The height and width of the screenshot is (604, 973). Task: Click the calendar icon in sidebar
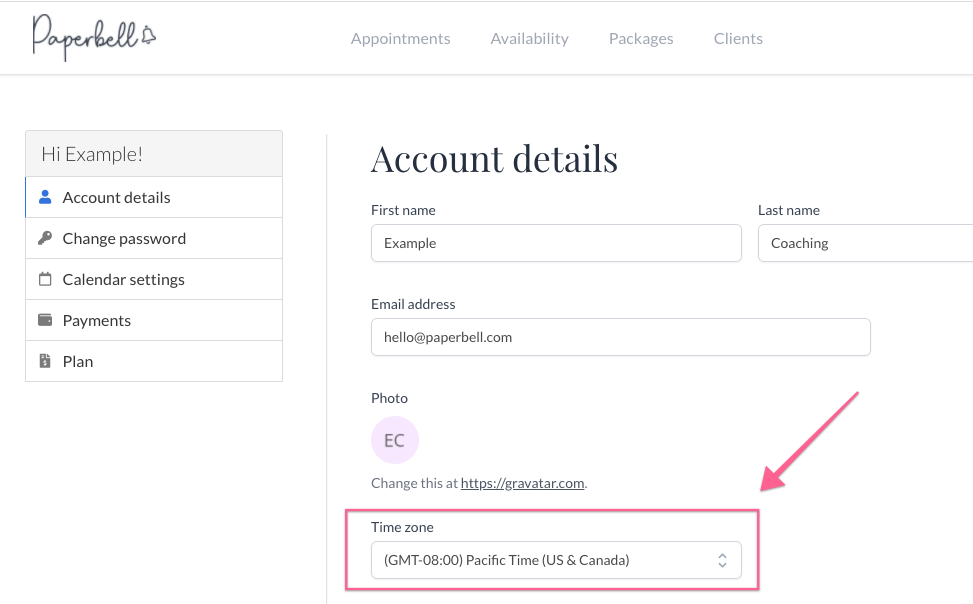(x=45, y=279)
